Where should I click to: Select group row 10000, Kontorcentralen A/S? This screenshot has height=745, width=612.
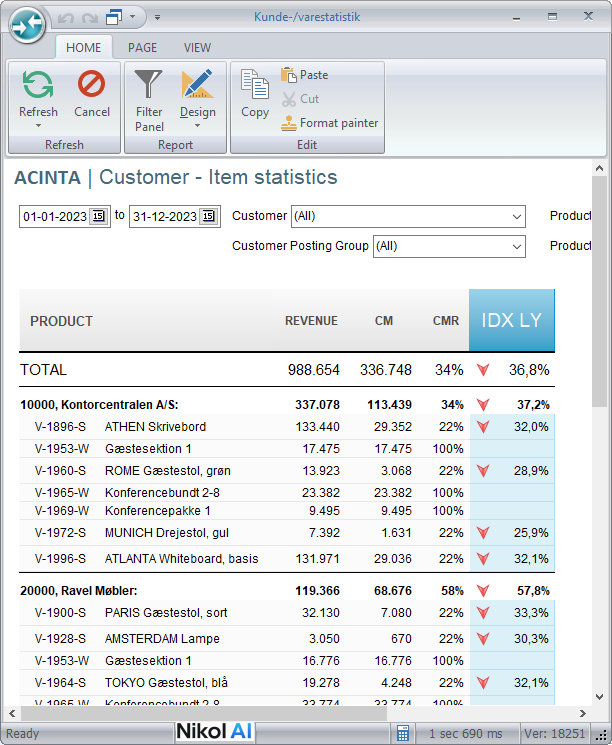287,405
